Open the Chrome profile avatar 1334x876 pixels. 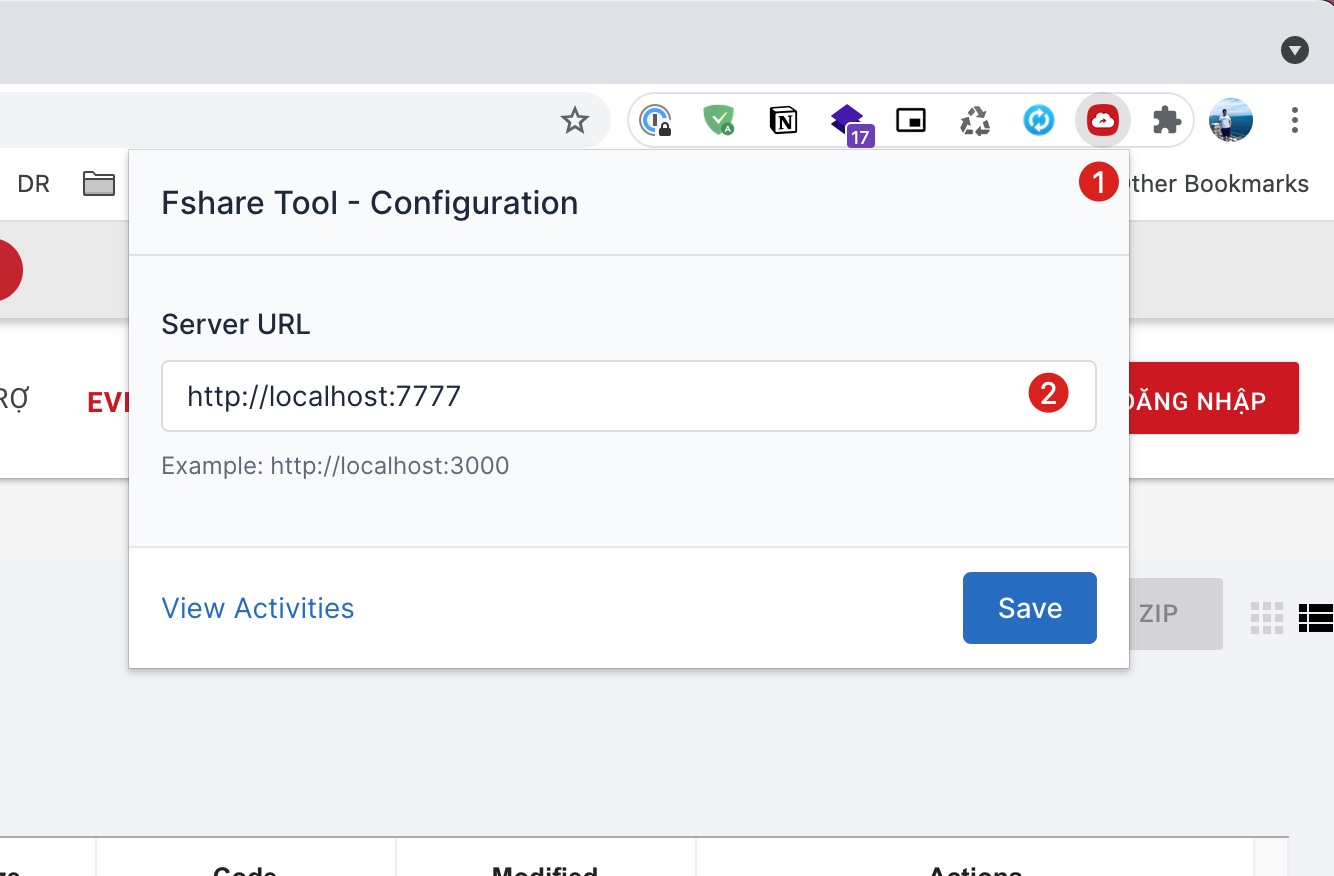click(1231, 121)
